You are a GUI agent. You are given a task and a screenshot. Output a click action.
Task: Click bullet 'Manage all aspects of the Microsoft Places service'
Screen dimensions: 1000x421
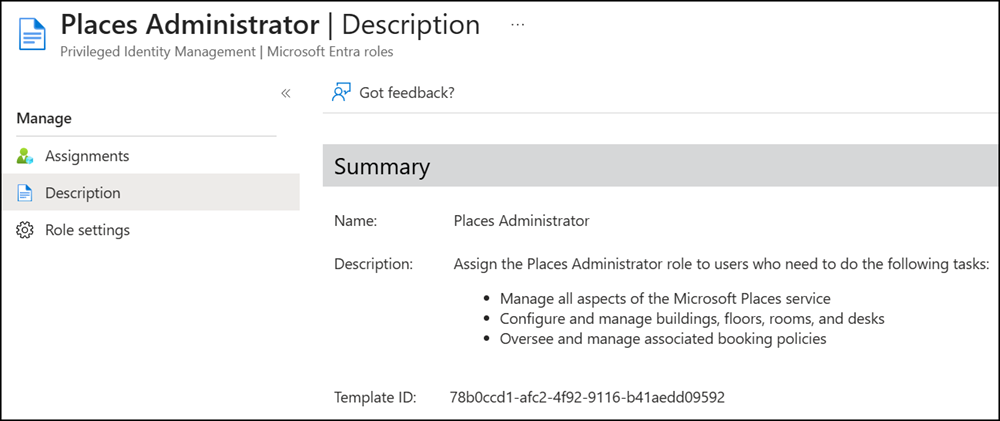(x=665, y=298)
